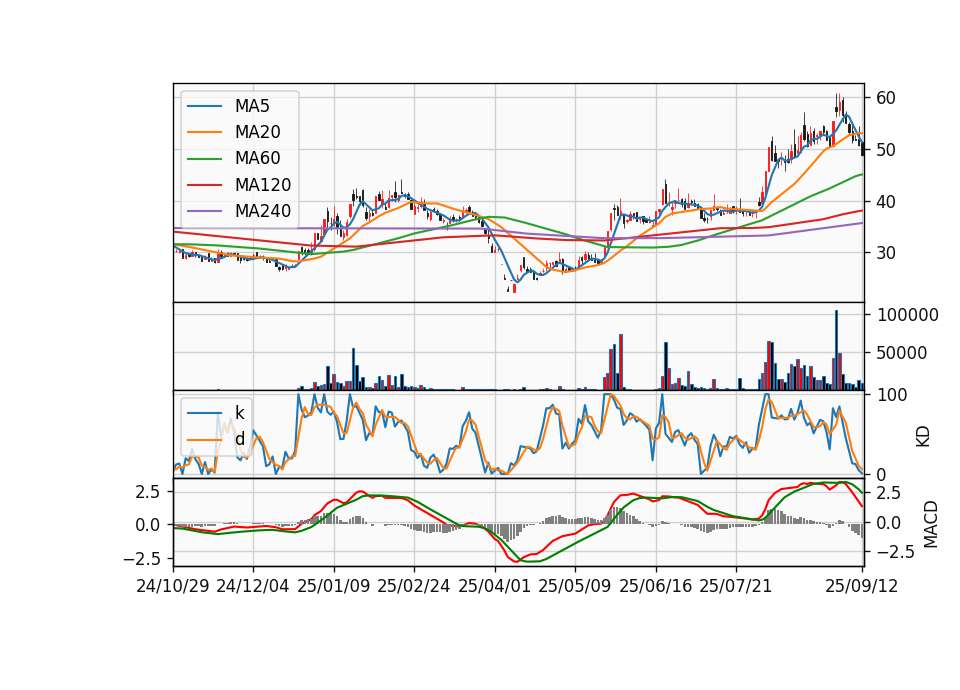The height and width of the screenshot is (690, 960).
Task: Click the MA60 legend entry text
Action: [257, 159]
